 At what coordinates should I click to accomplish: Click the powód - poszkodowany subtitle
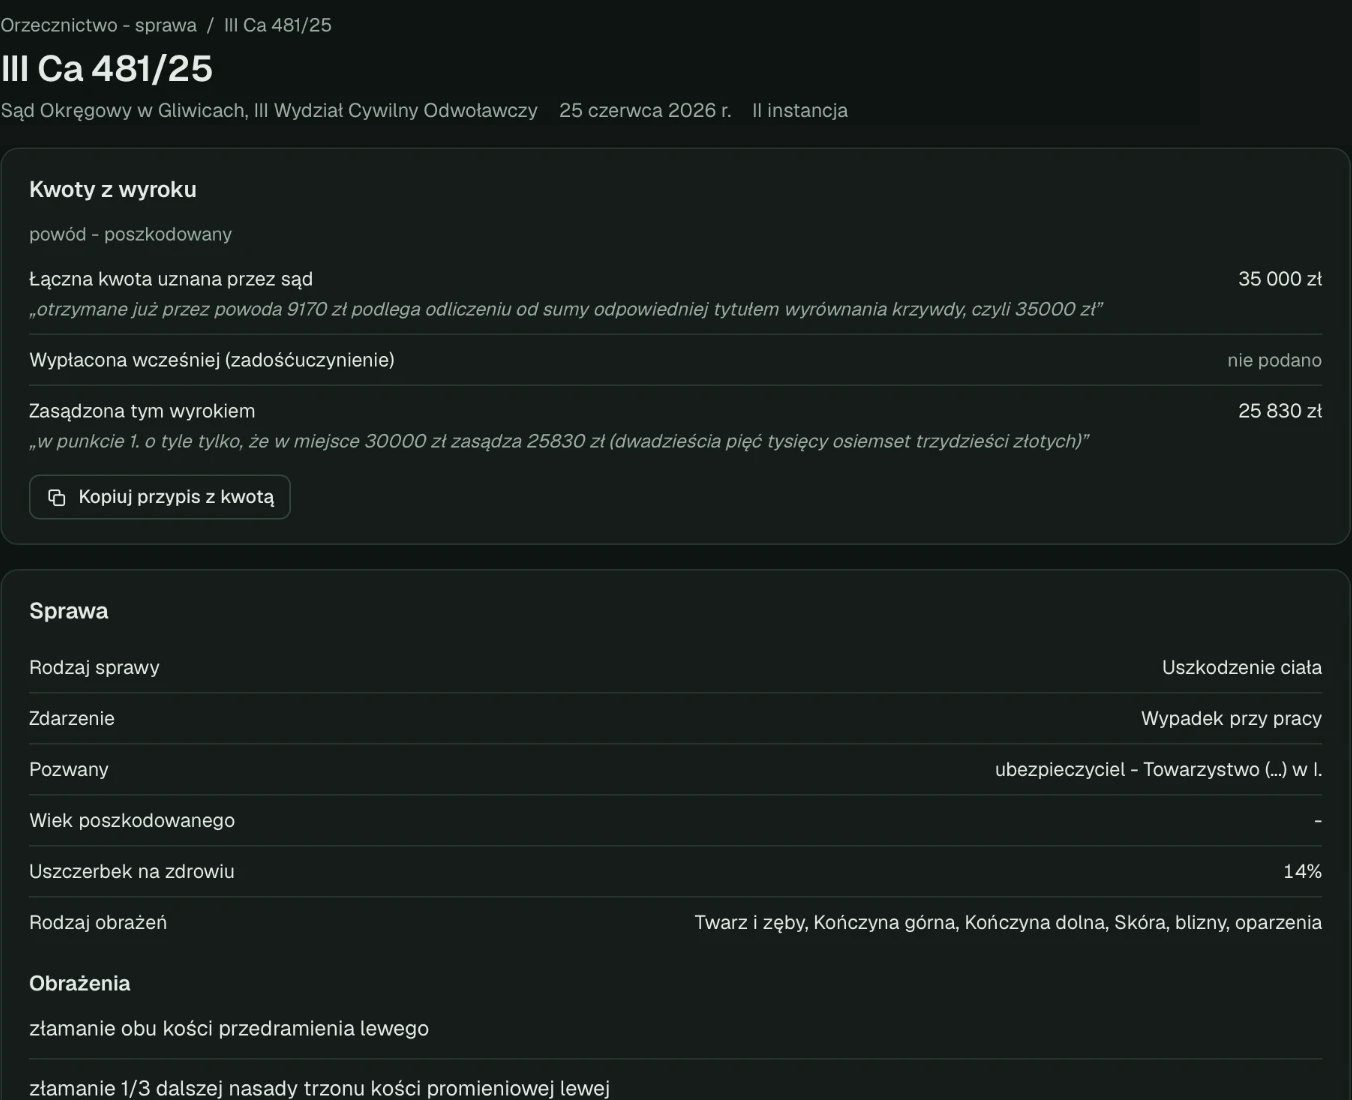click(131, 234)
